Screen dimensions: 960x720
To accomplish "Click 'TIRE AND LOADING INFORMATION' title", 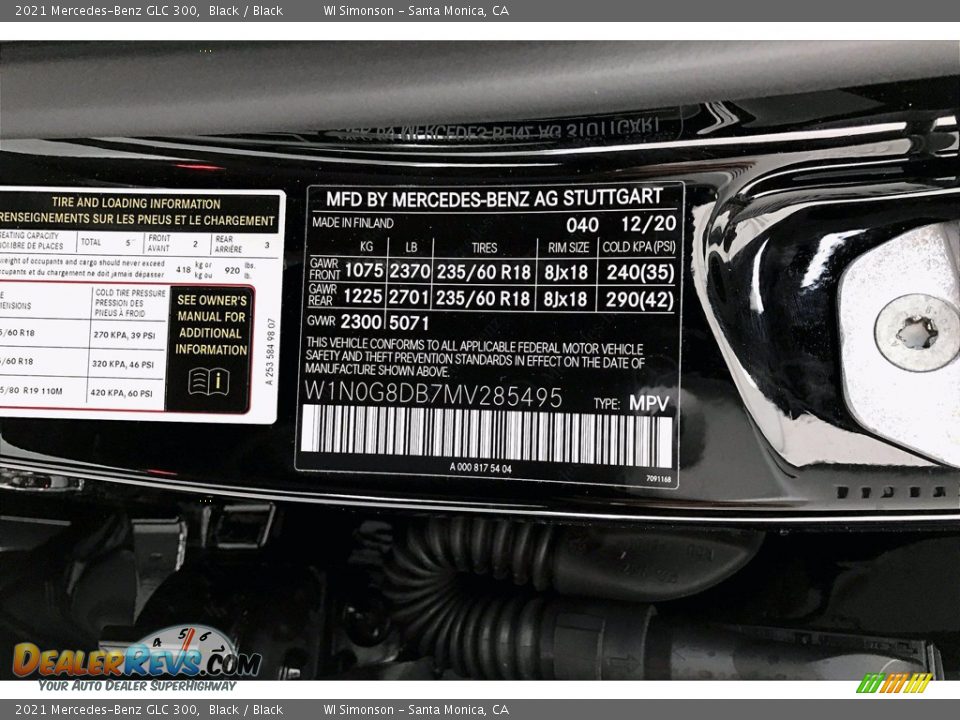I will (x=136, y=203).
